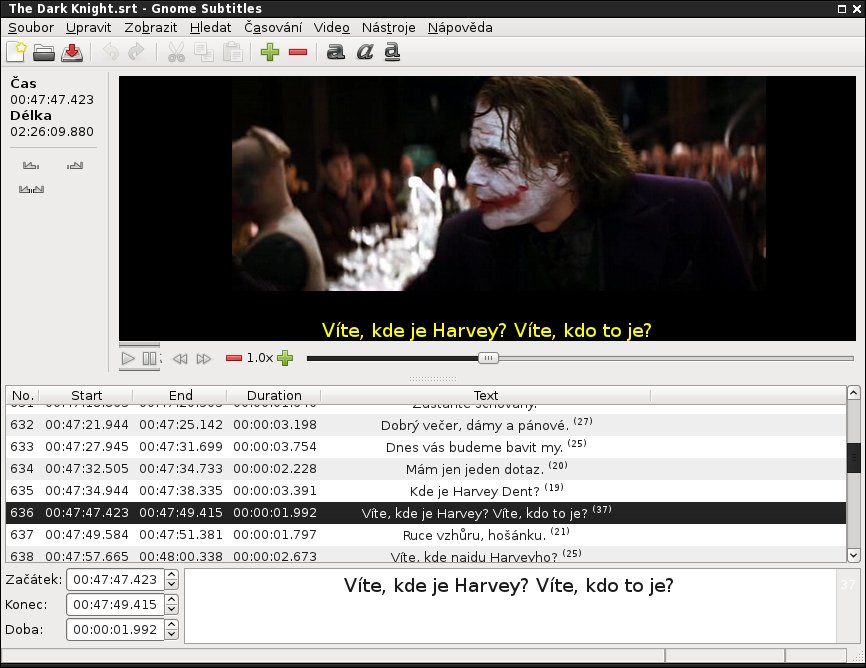
Task: Click end time 00:47:49.415 in highlighted row 636
Action: (181, 513)
